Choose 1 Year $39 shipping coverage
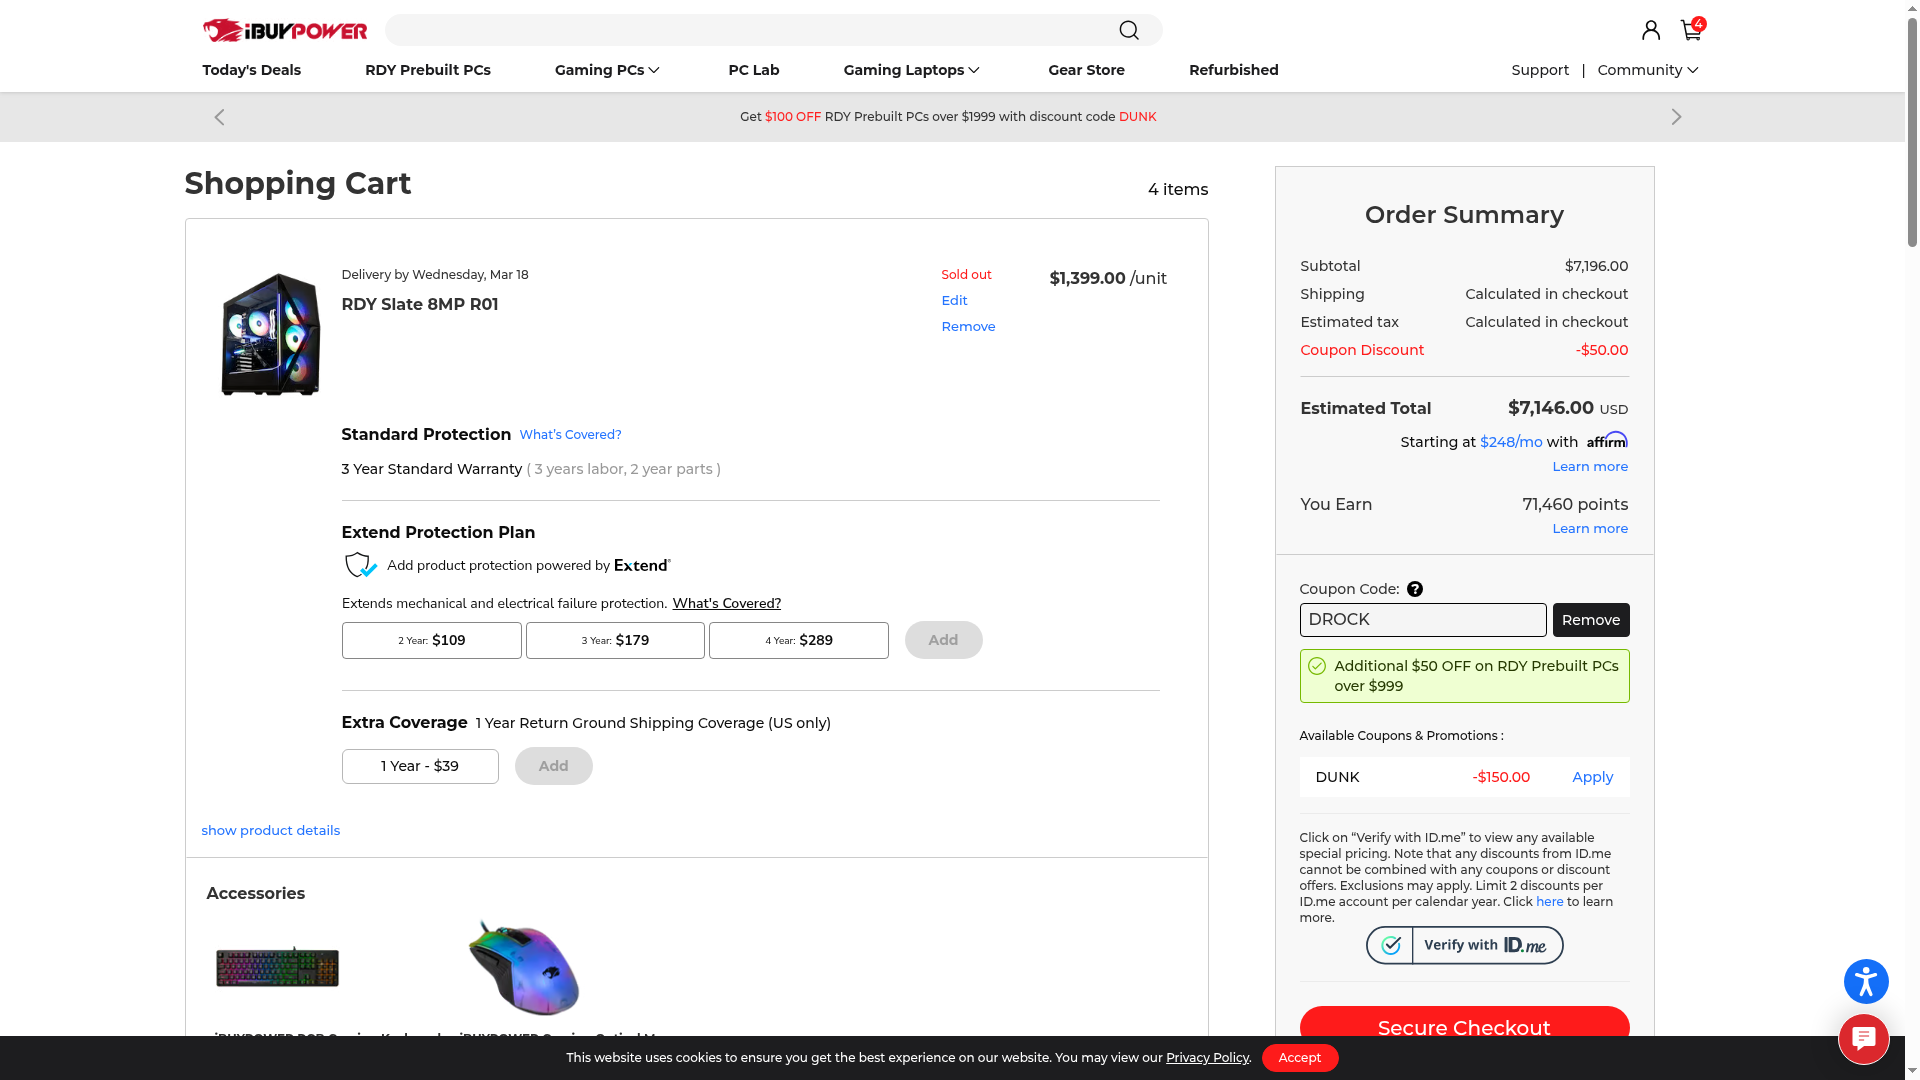 [x=420, y=766]
